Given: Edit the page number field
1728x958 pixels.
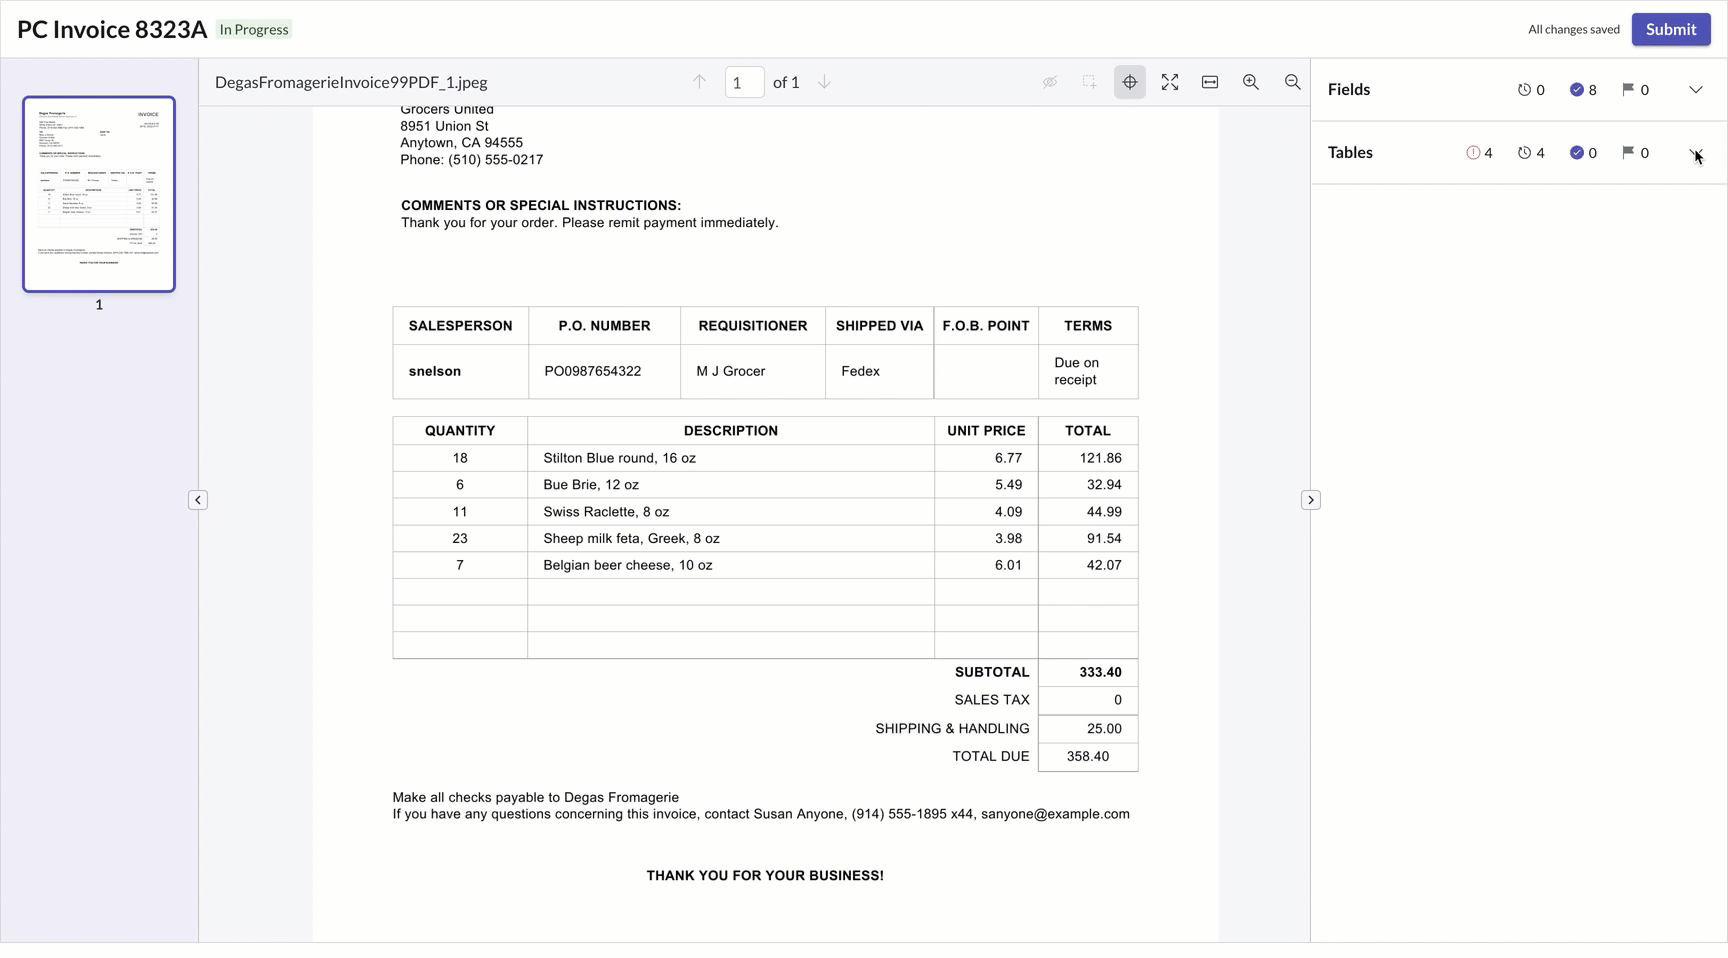Looking at the screenshot, I should point(744,82).
